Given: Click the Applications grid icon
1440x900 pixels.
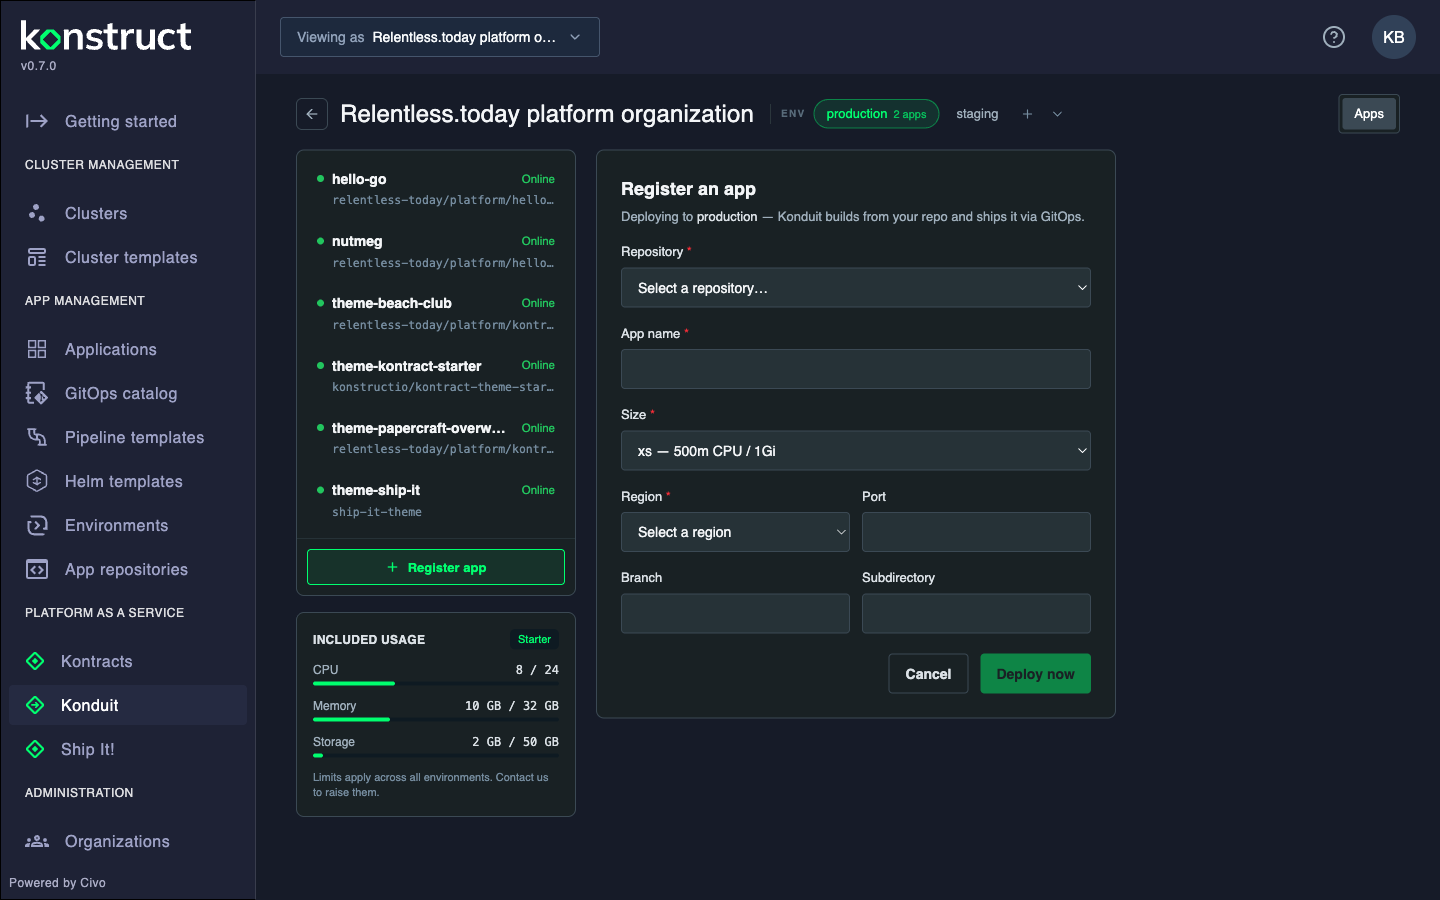Looking at the screenshot, I should pyautogui.click(x=37, y=349).
